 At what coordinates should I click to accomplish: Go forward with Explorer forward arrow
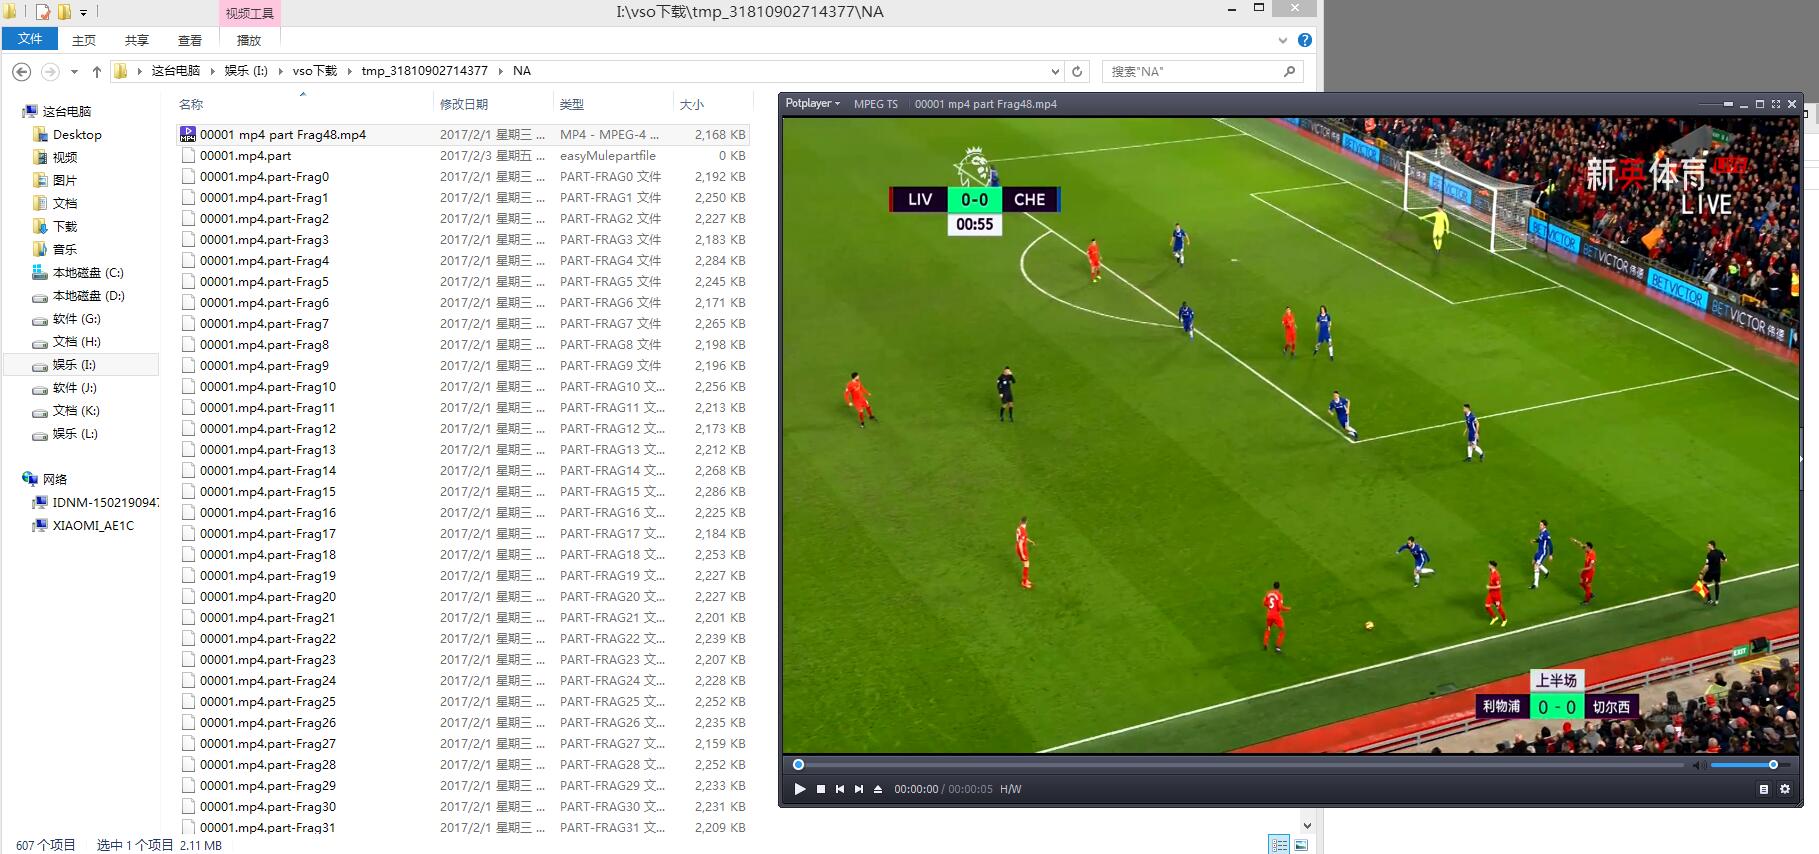[x=50, y=71]
